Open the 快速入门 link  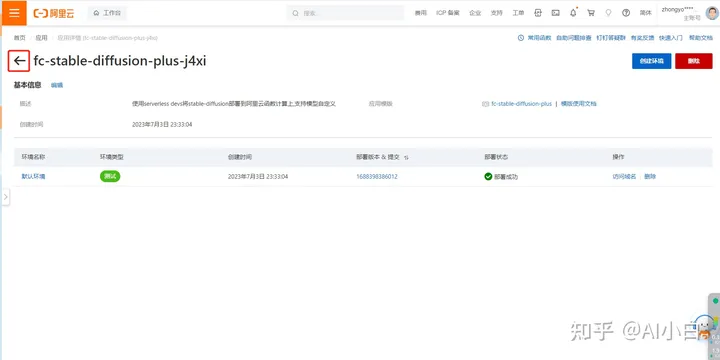pos(671,38)
